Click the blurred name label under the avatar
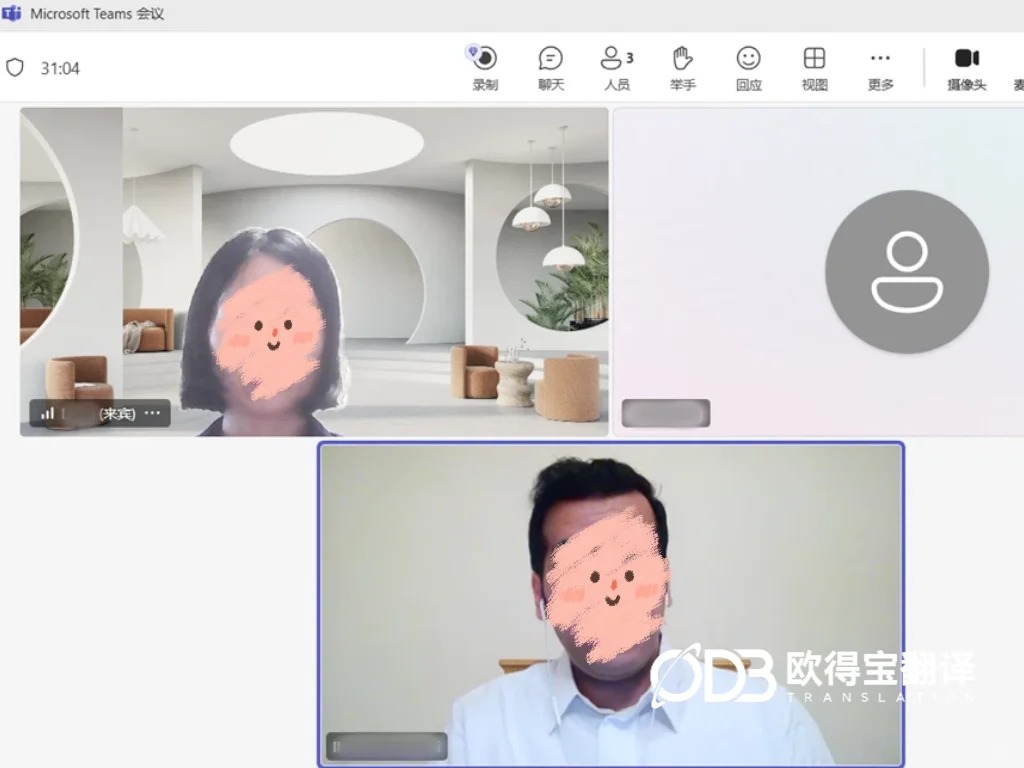Viewport: 1024px width, 768px height. point(665,413)
